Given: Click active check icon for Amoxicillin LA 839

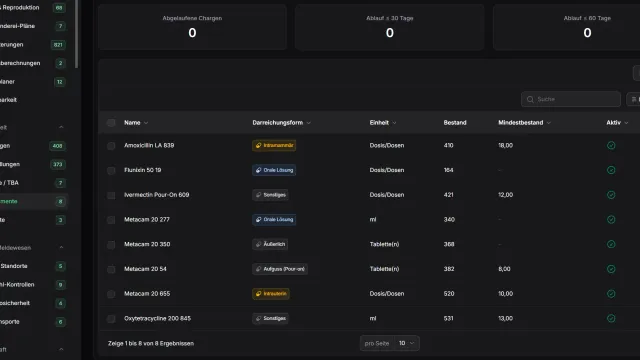Looking at the screenshot, I should tap(611, 145).
